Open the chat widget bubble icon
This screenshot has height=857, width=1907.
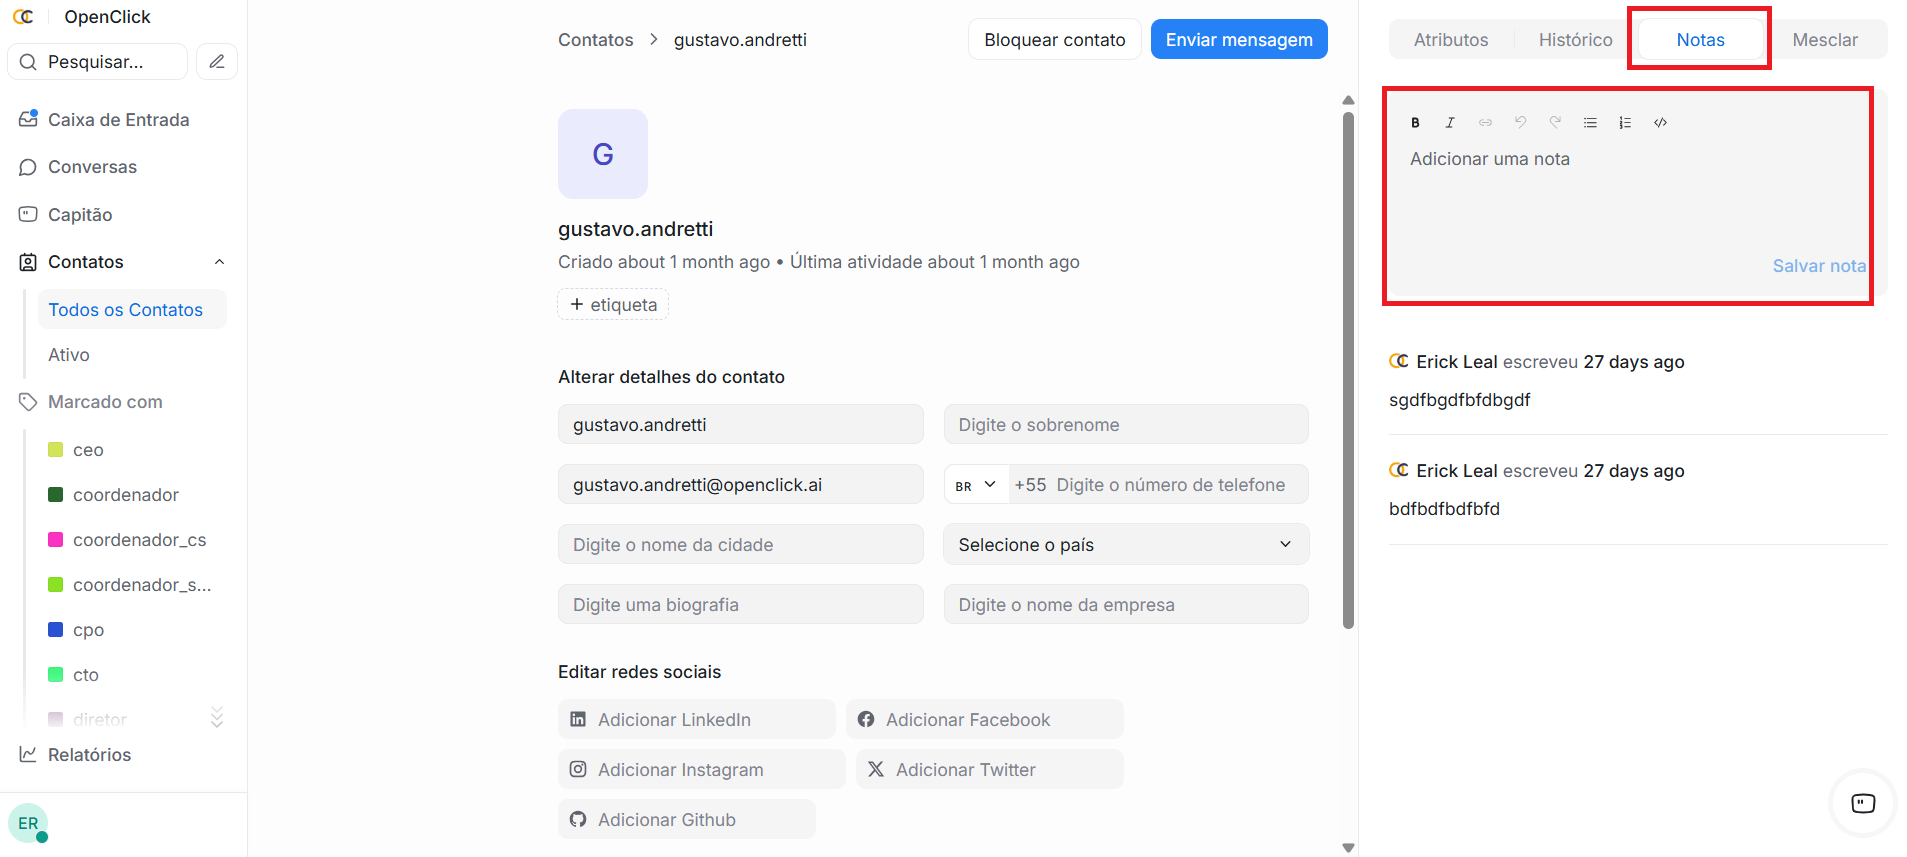pyautogui.click(x=1862, y=803)
